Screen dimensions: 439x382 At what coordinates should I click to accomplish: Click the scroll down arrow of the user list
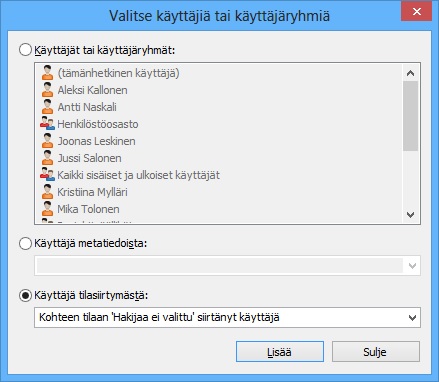pyautogui.click(x=411, y=215)
